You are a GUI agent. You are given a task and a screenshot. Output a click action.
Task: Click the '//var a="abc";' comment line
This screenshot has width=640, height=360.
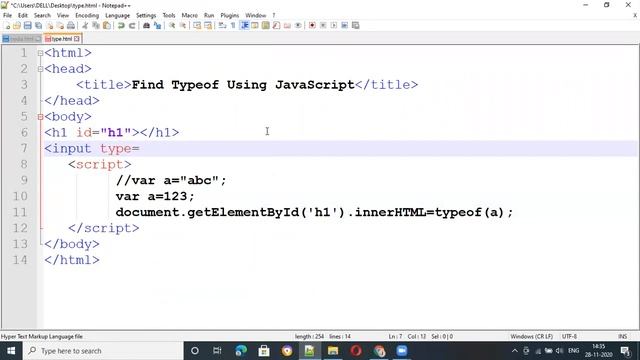coord(171,180)
